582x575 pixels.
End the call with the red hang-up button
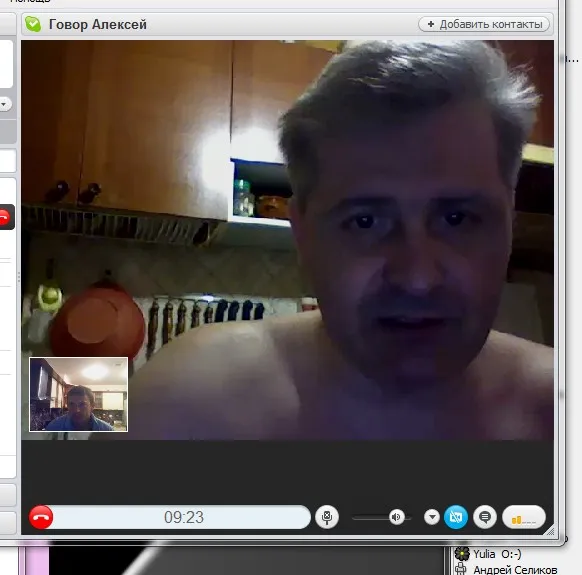pyautogui.click(x=41, y=517)
